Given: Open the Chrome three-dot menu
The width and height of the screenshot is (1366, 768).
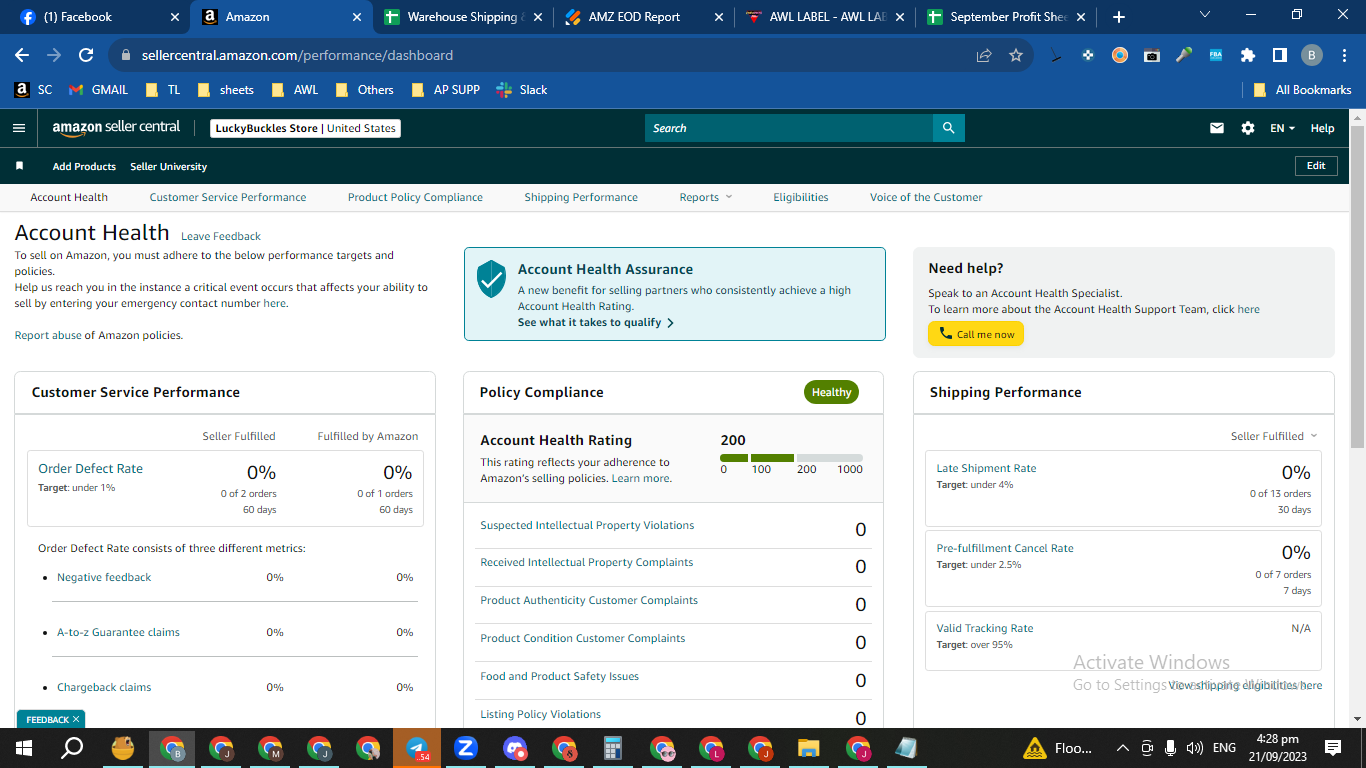Looking at the screenshot, I should pyautogui.click(x=1343, y=55).
